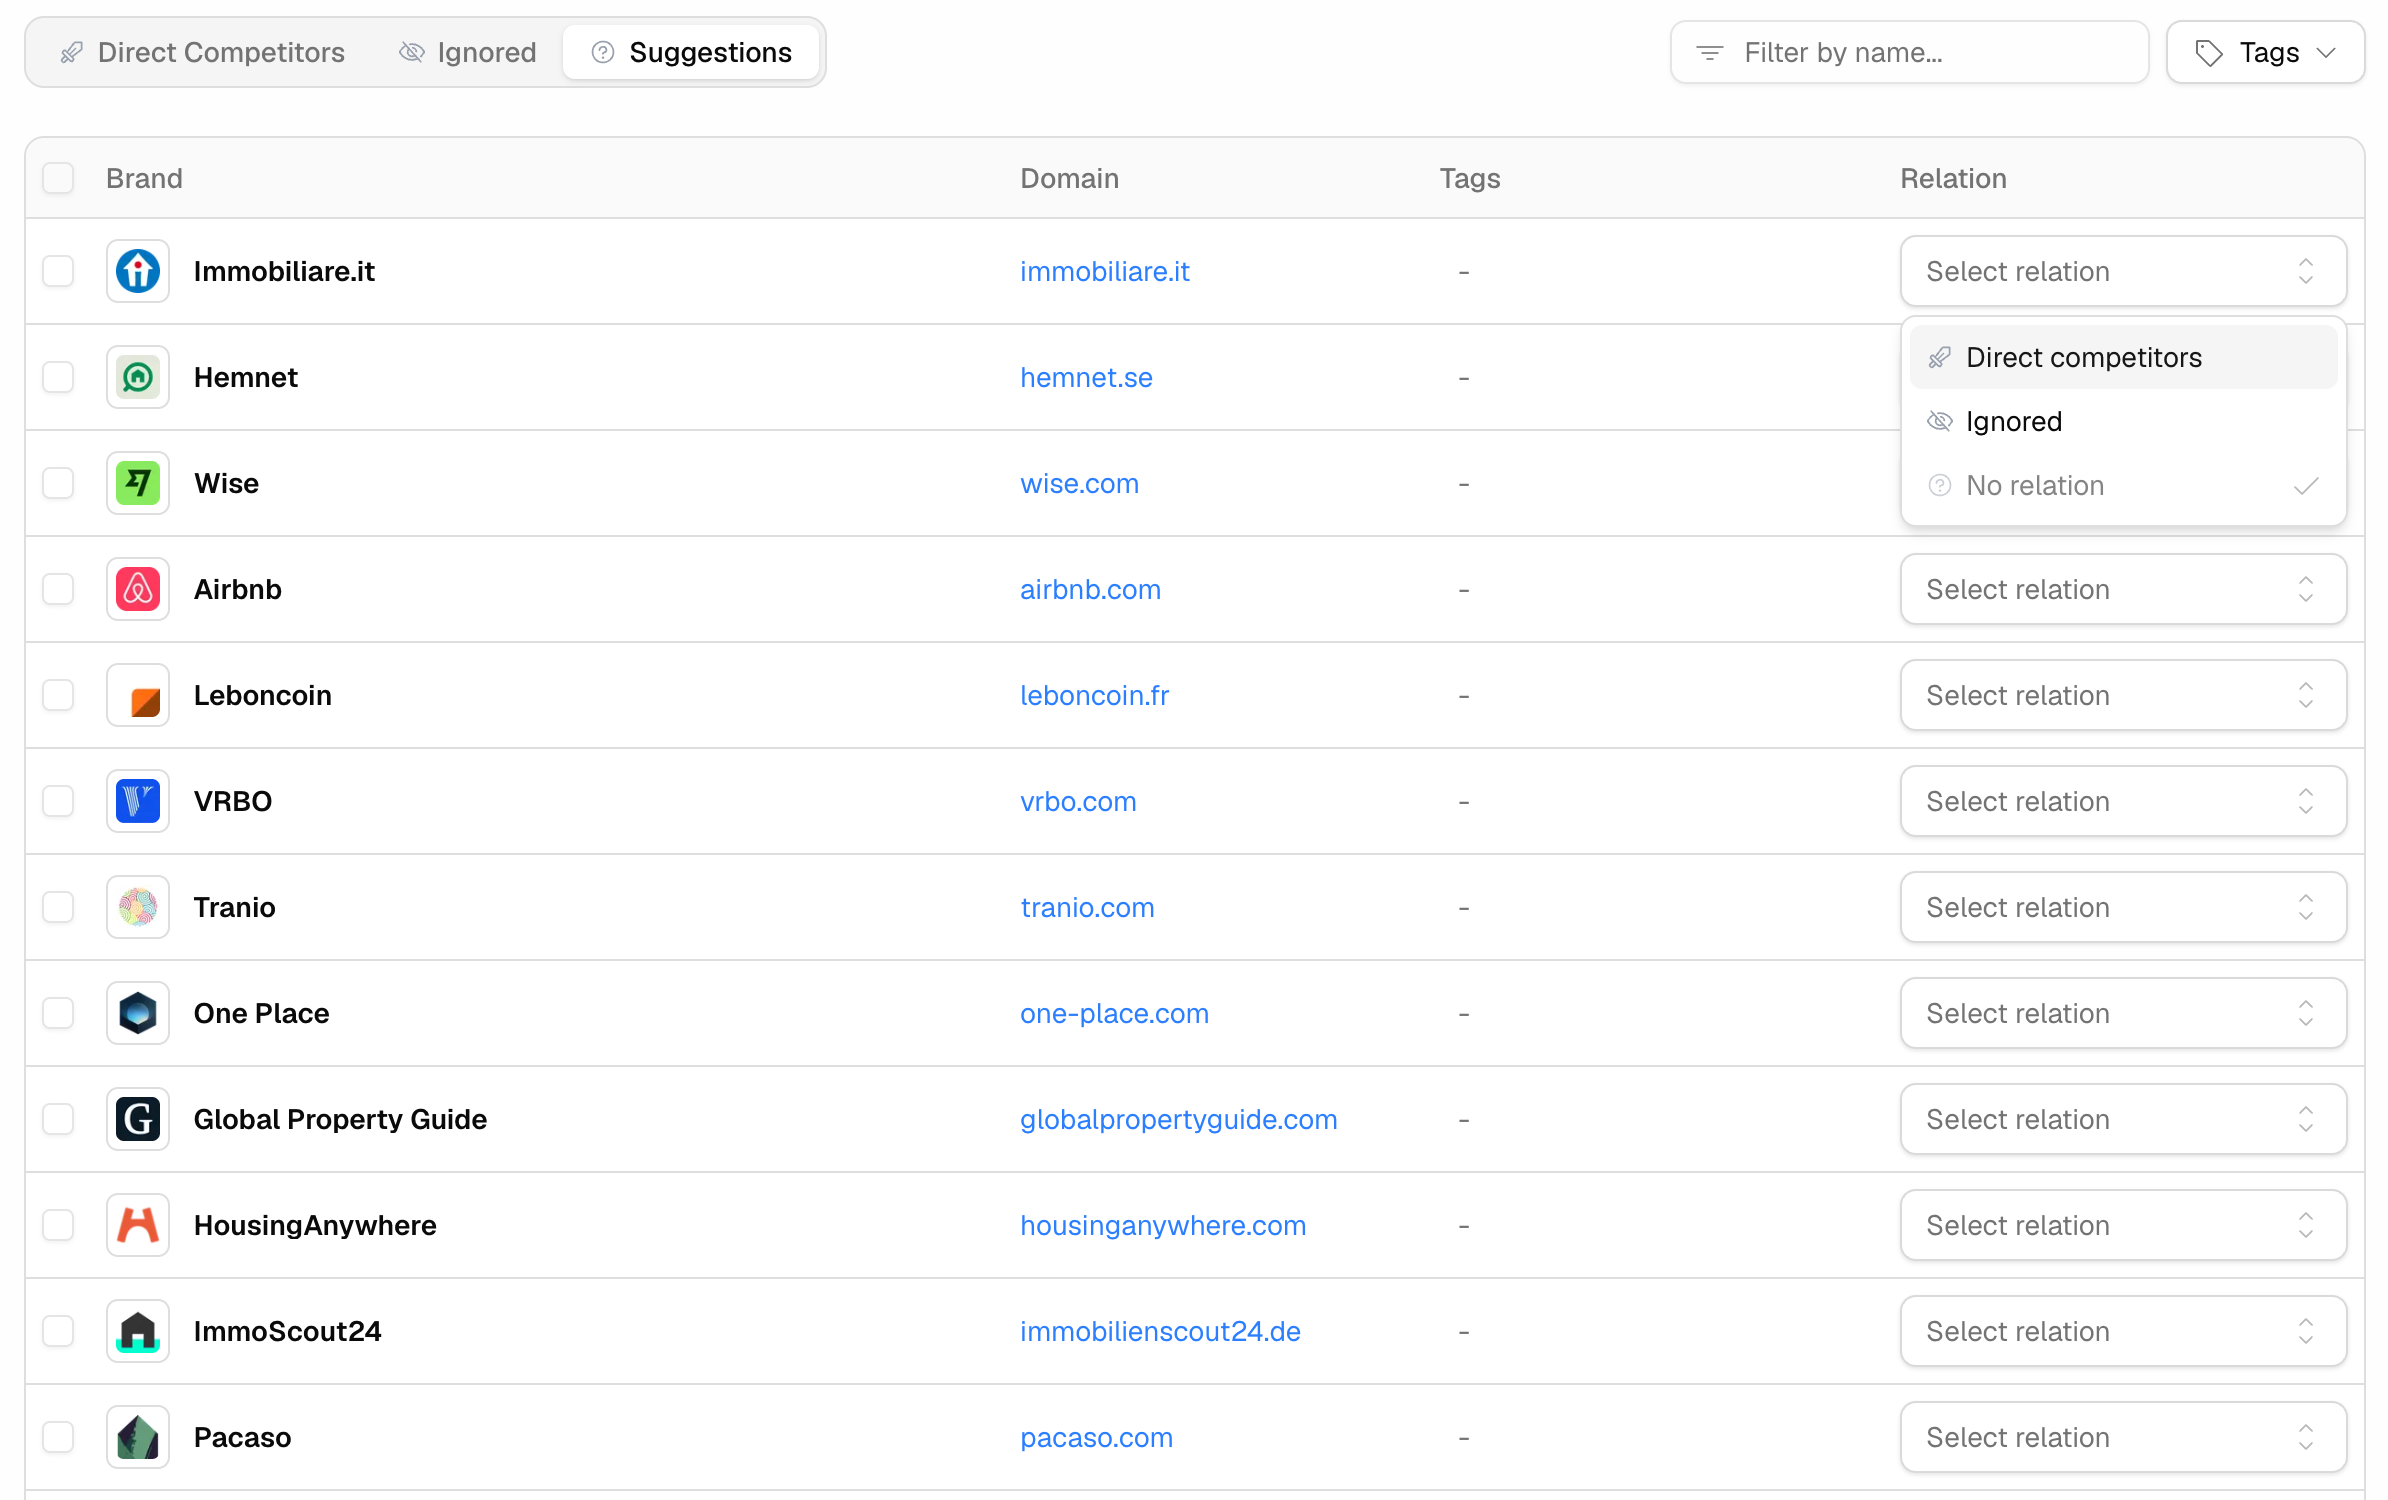Click the question icon beside No relation option
Image resolution: width=2388 pixels, height=1500 pixels.
tap(1939, 485)
